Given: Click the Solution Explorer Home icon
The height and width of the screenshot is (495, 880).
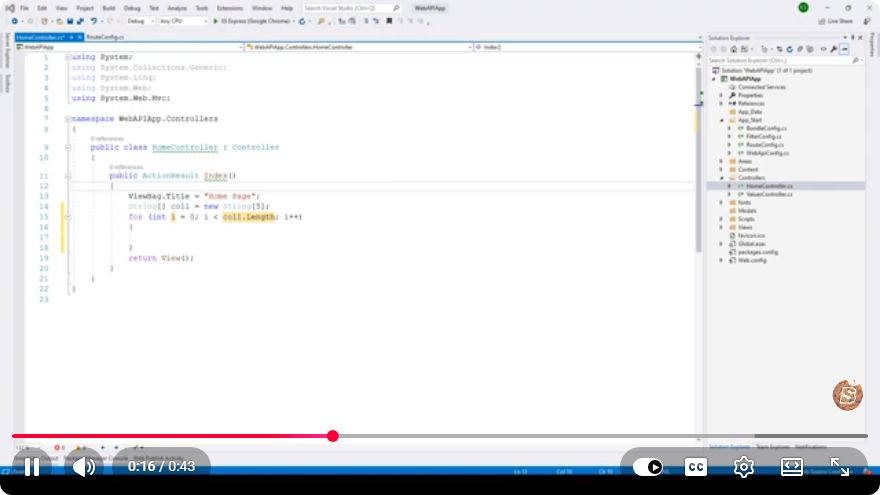Looking at the screenshot, I should 733,49.
